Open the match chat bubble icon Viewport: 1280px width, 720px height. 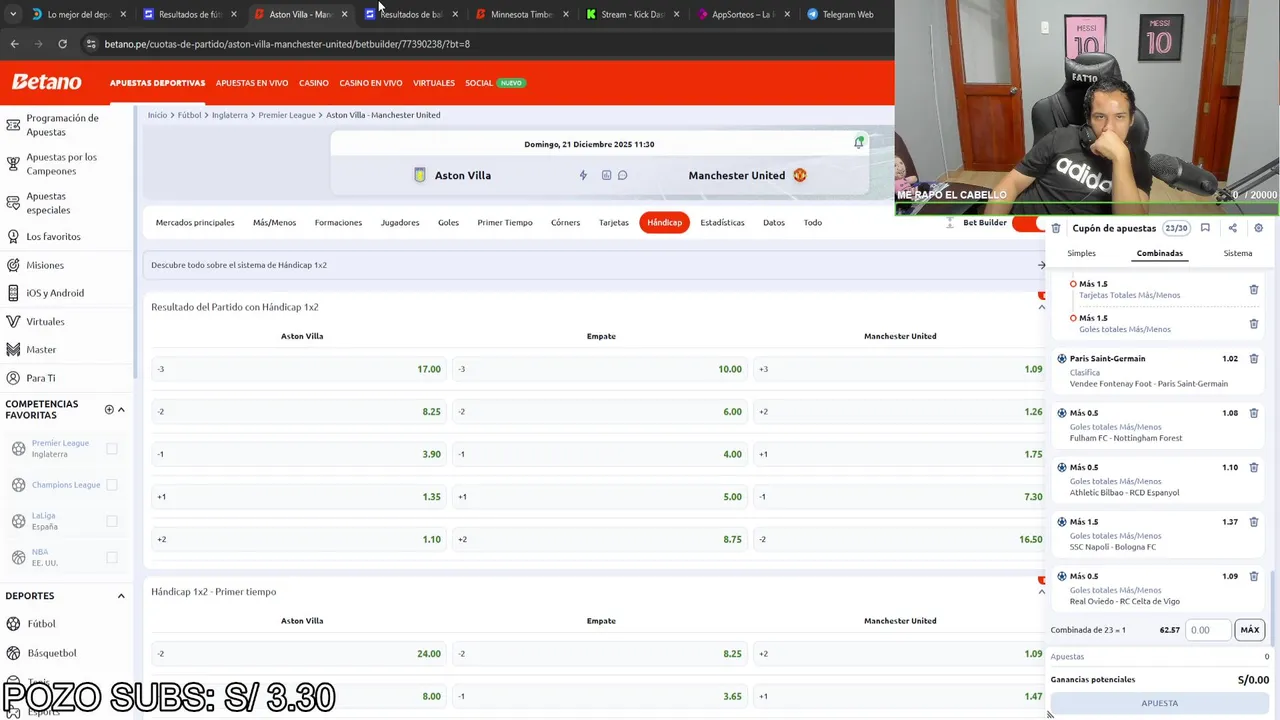tap(622, 175)
